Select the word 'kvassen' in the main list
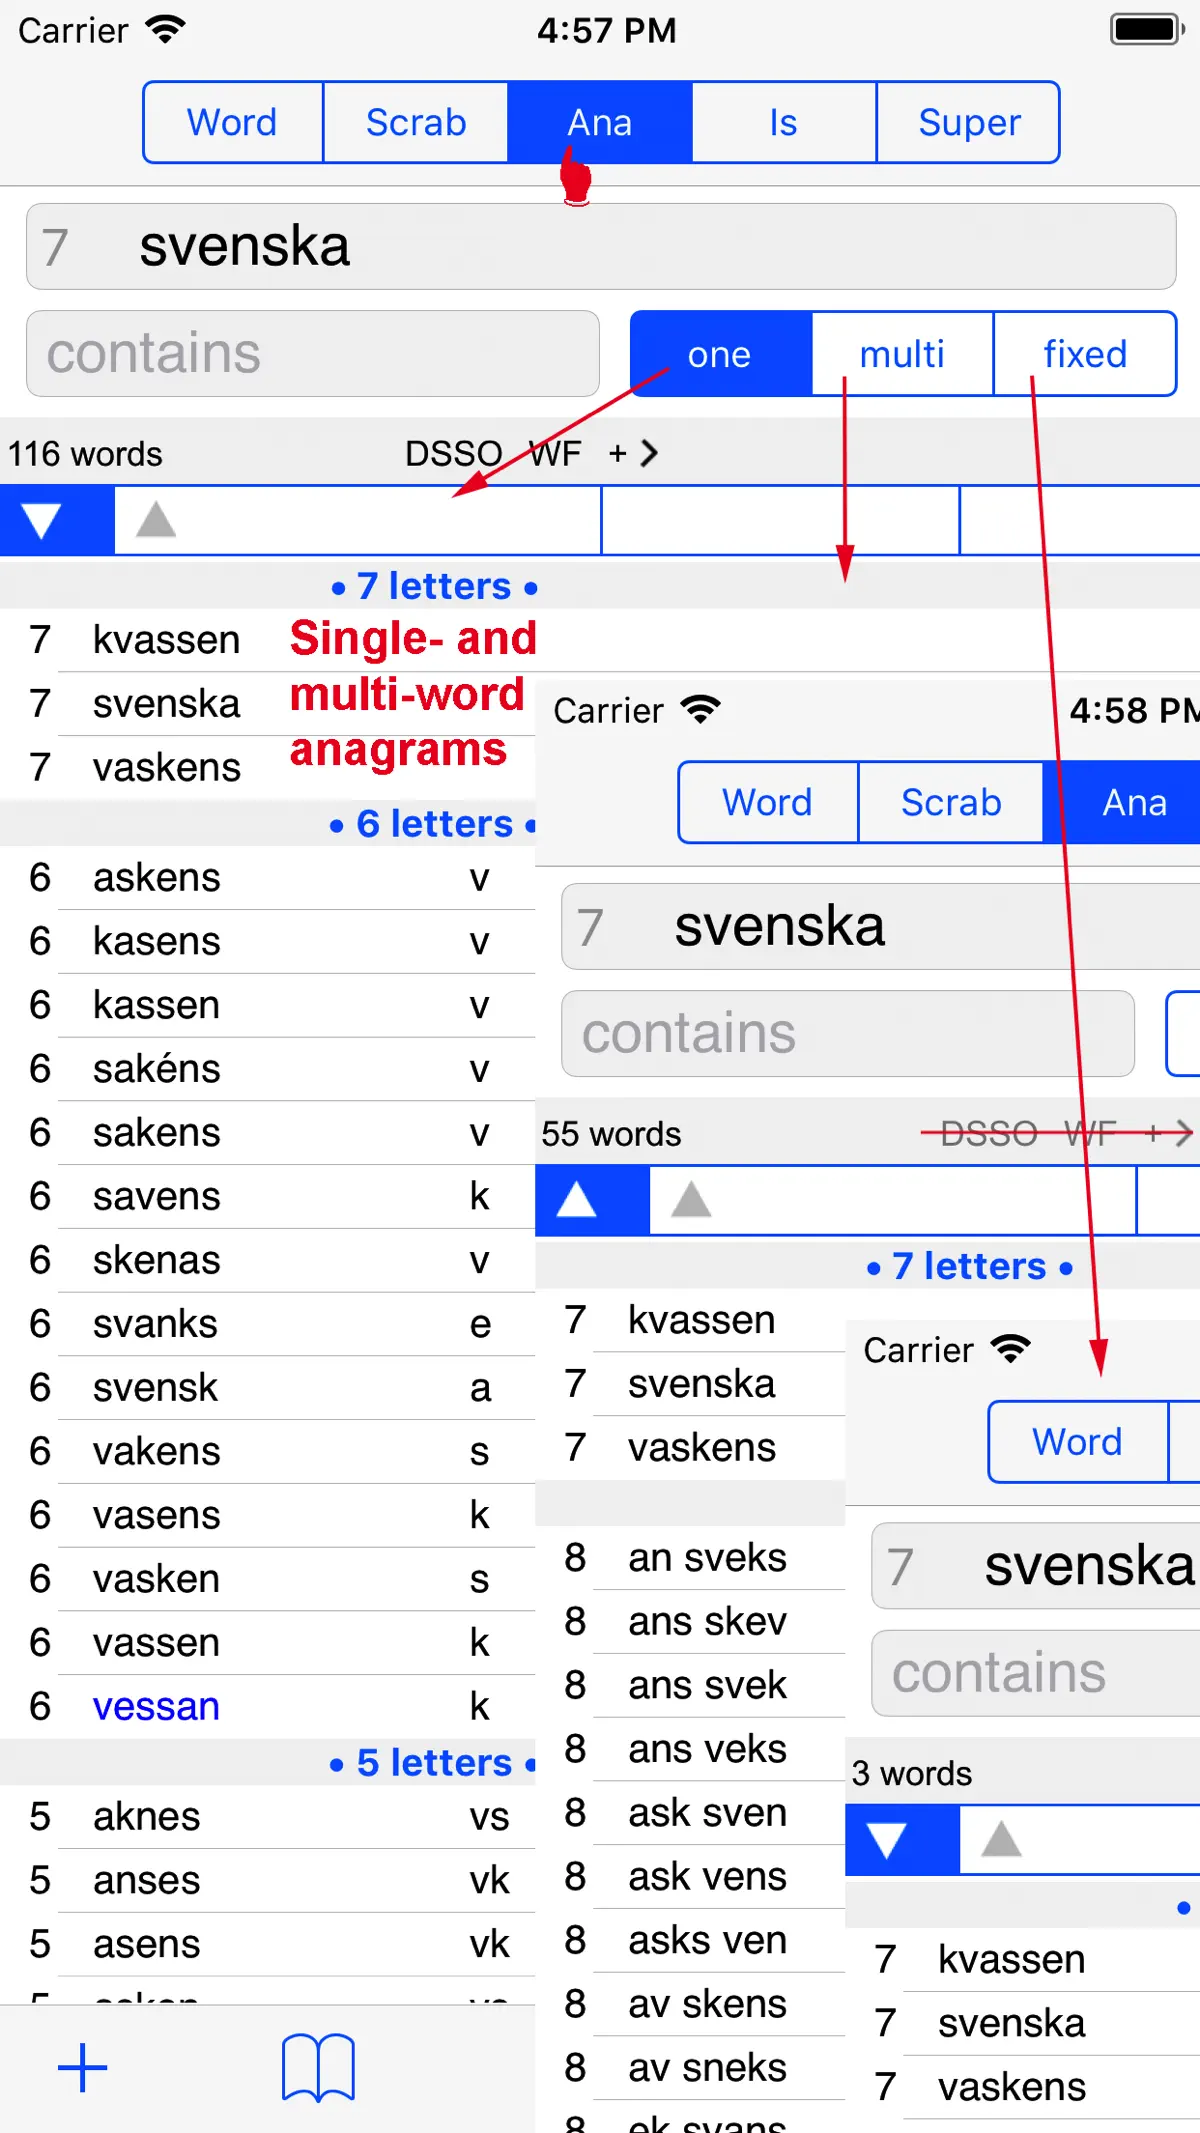The height and width of the screenshot is (2133, 1200). [166, 639]
